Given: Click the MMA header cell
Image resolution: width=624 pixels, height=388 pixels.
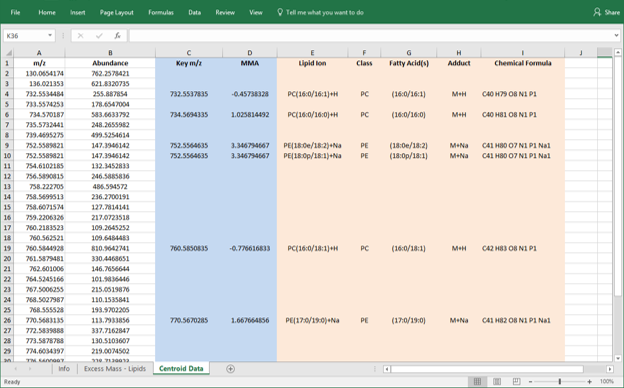Looking at the screenshot, I should point(250,63).
